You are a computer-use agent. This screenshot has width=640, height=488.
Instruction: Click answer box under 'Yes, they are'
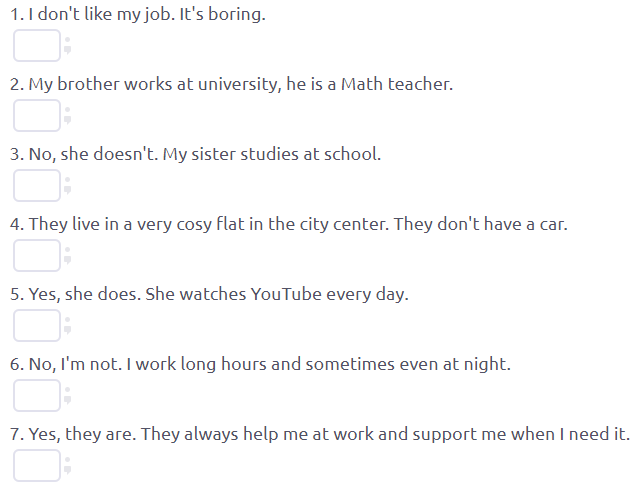[37, 466]
